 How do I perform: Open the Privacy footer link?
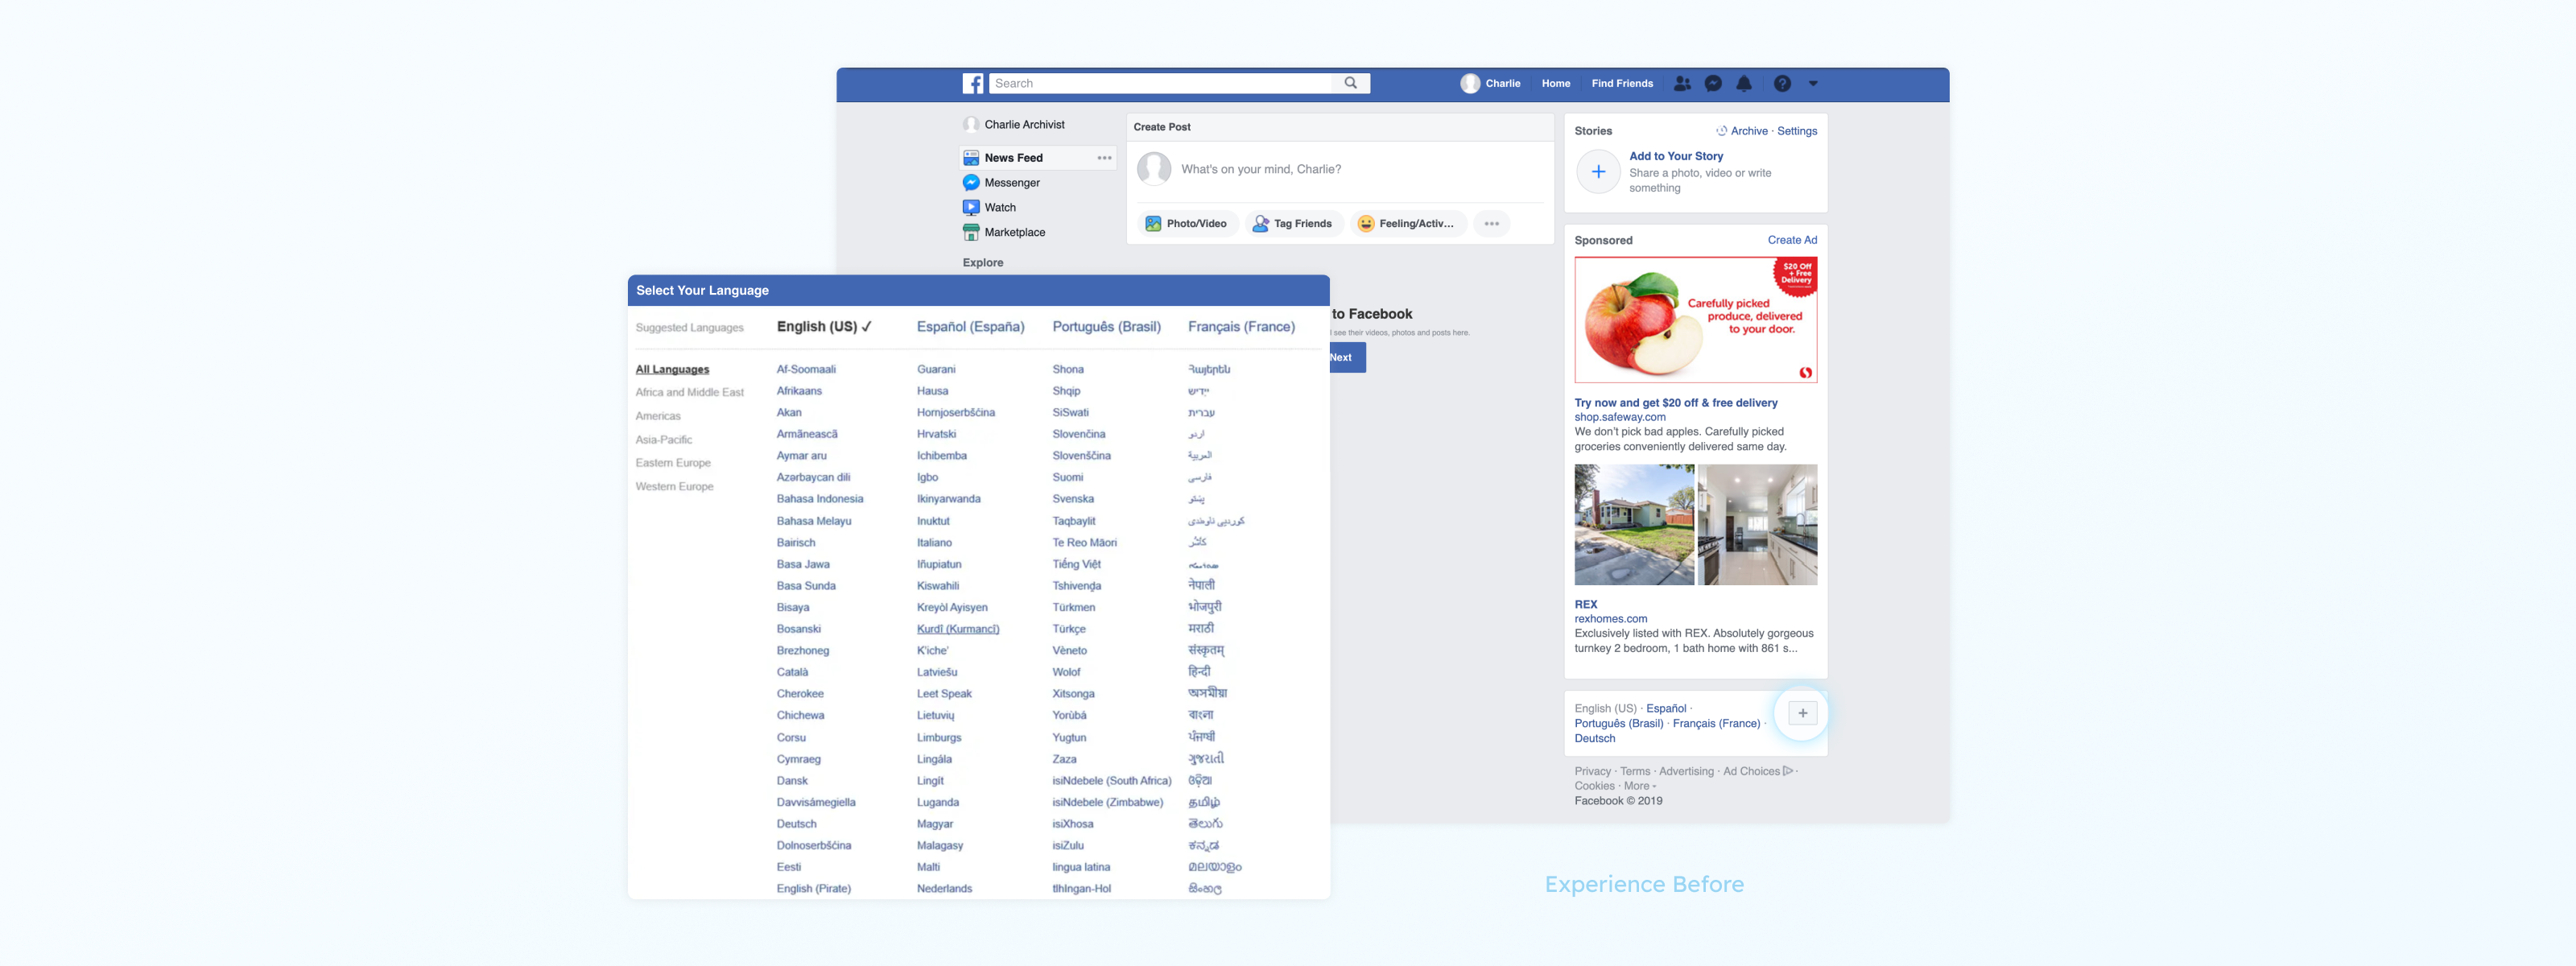pyautogui.click(x=1592, y=772)
